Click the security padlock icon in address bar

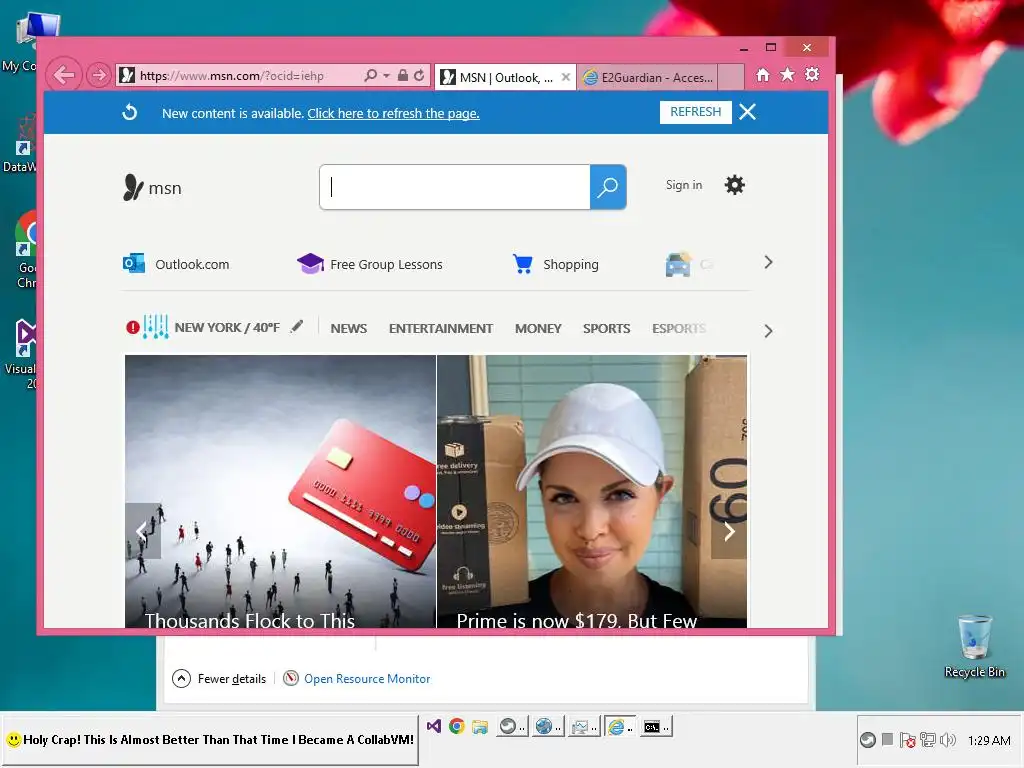click(x=403, y=76)
